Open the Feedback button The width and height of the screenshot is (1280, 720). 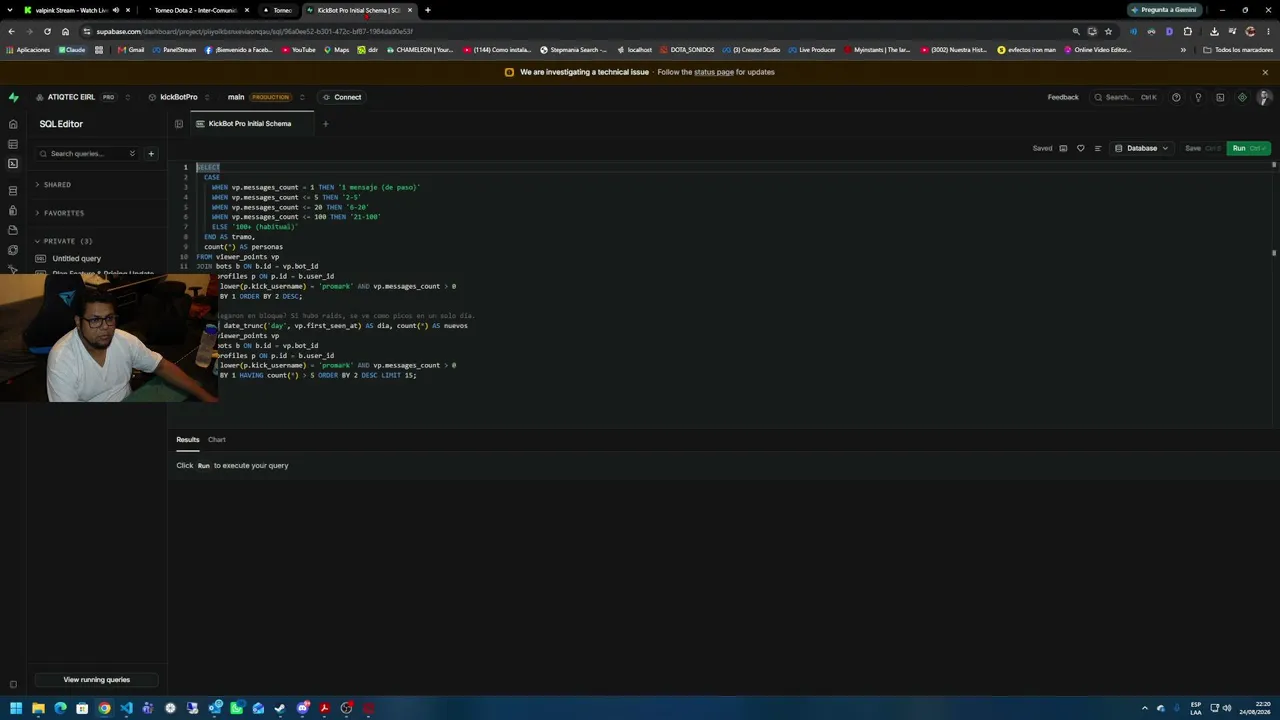pos(1063,97)
